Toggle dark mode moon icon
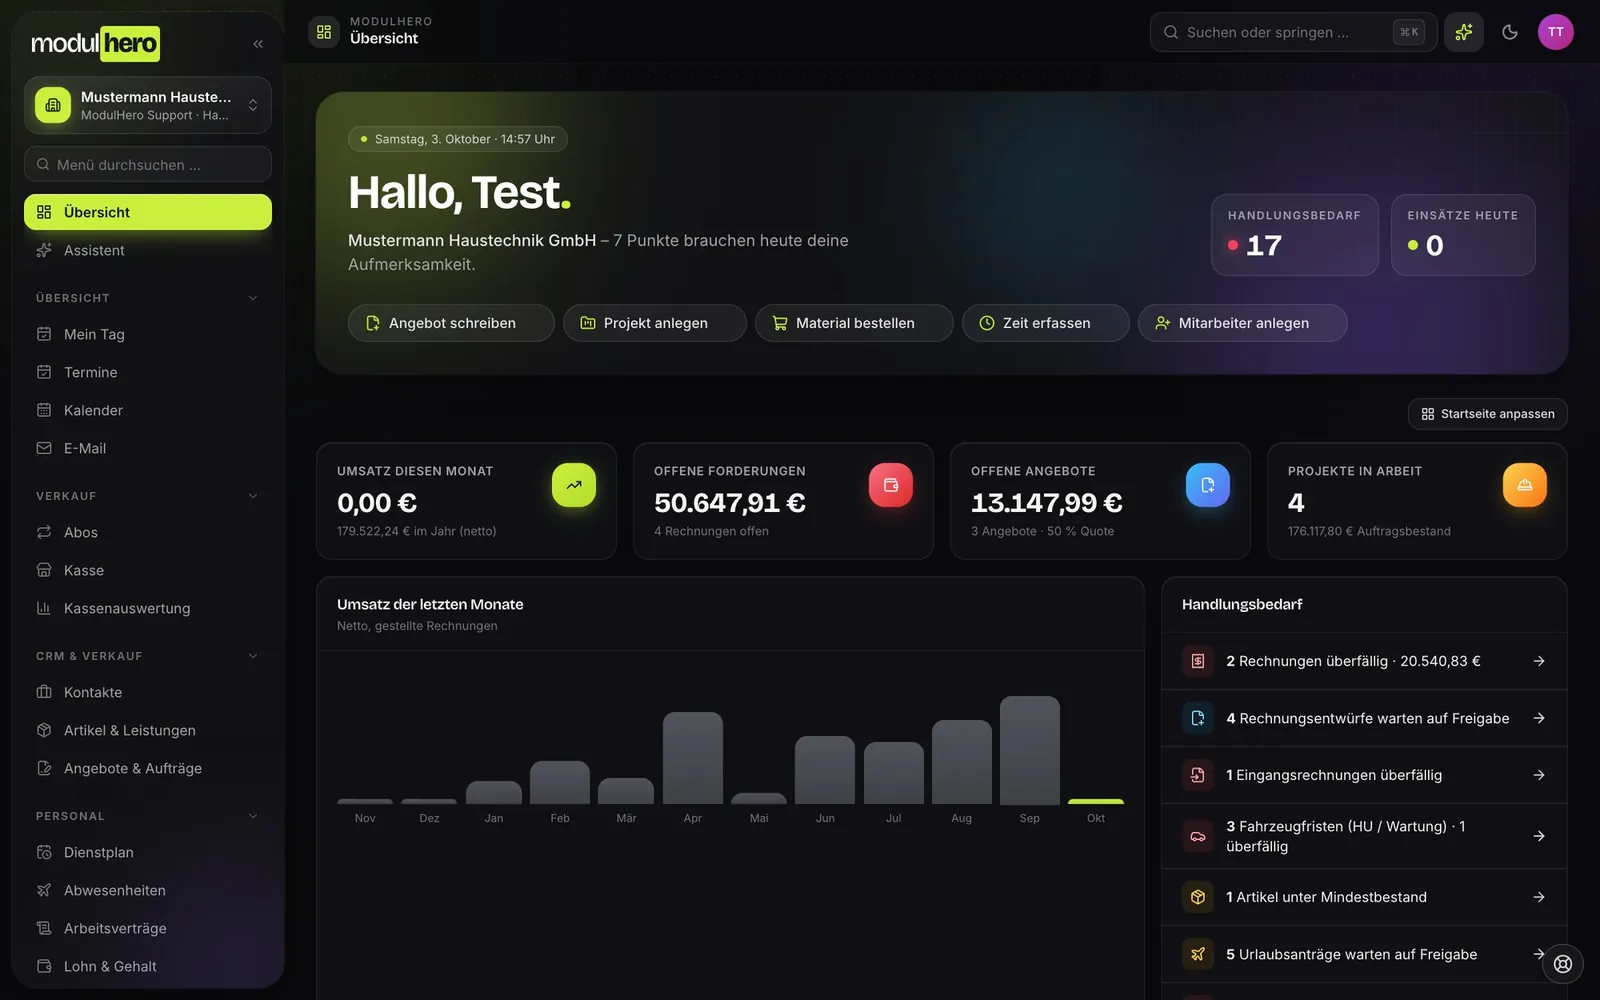1600x1000 pixels. (x=1510, y=32)
